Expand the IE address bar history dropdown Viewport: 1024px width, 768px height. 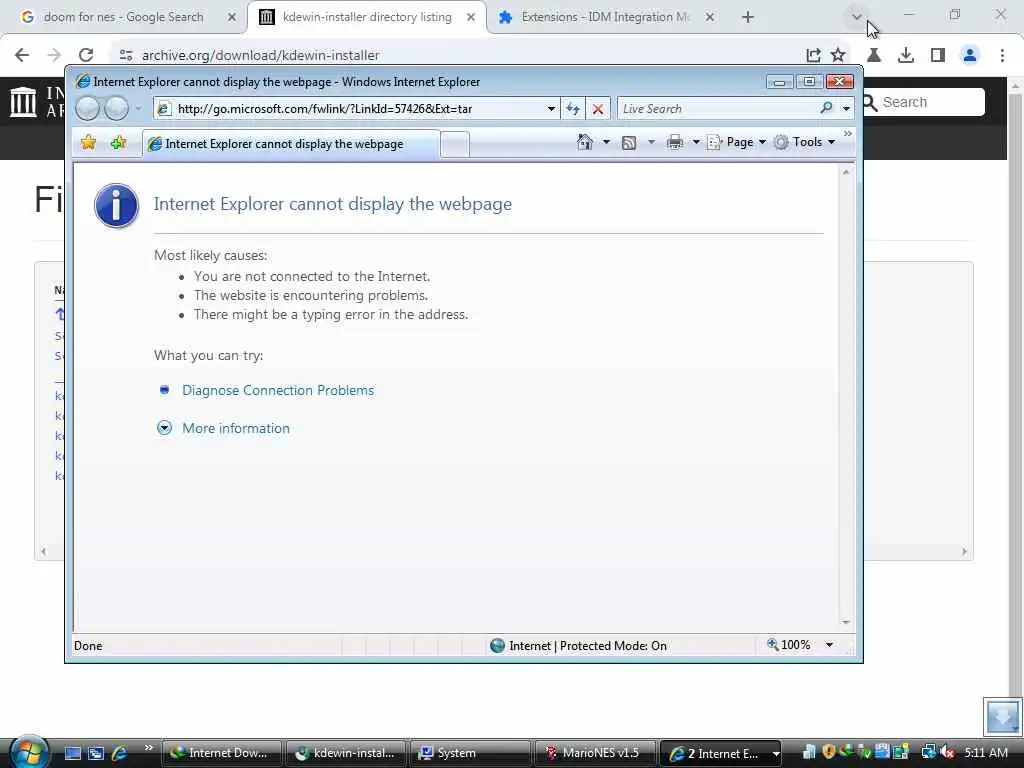[551, 109]
